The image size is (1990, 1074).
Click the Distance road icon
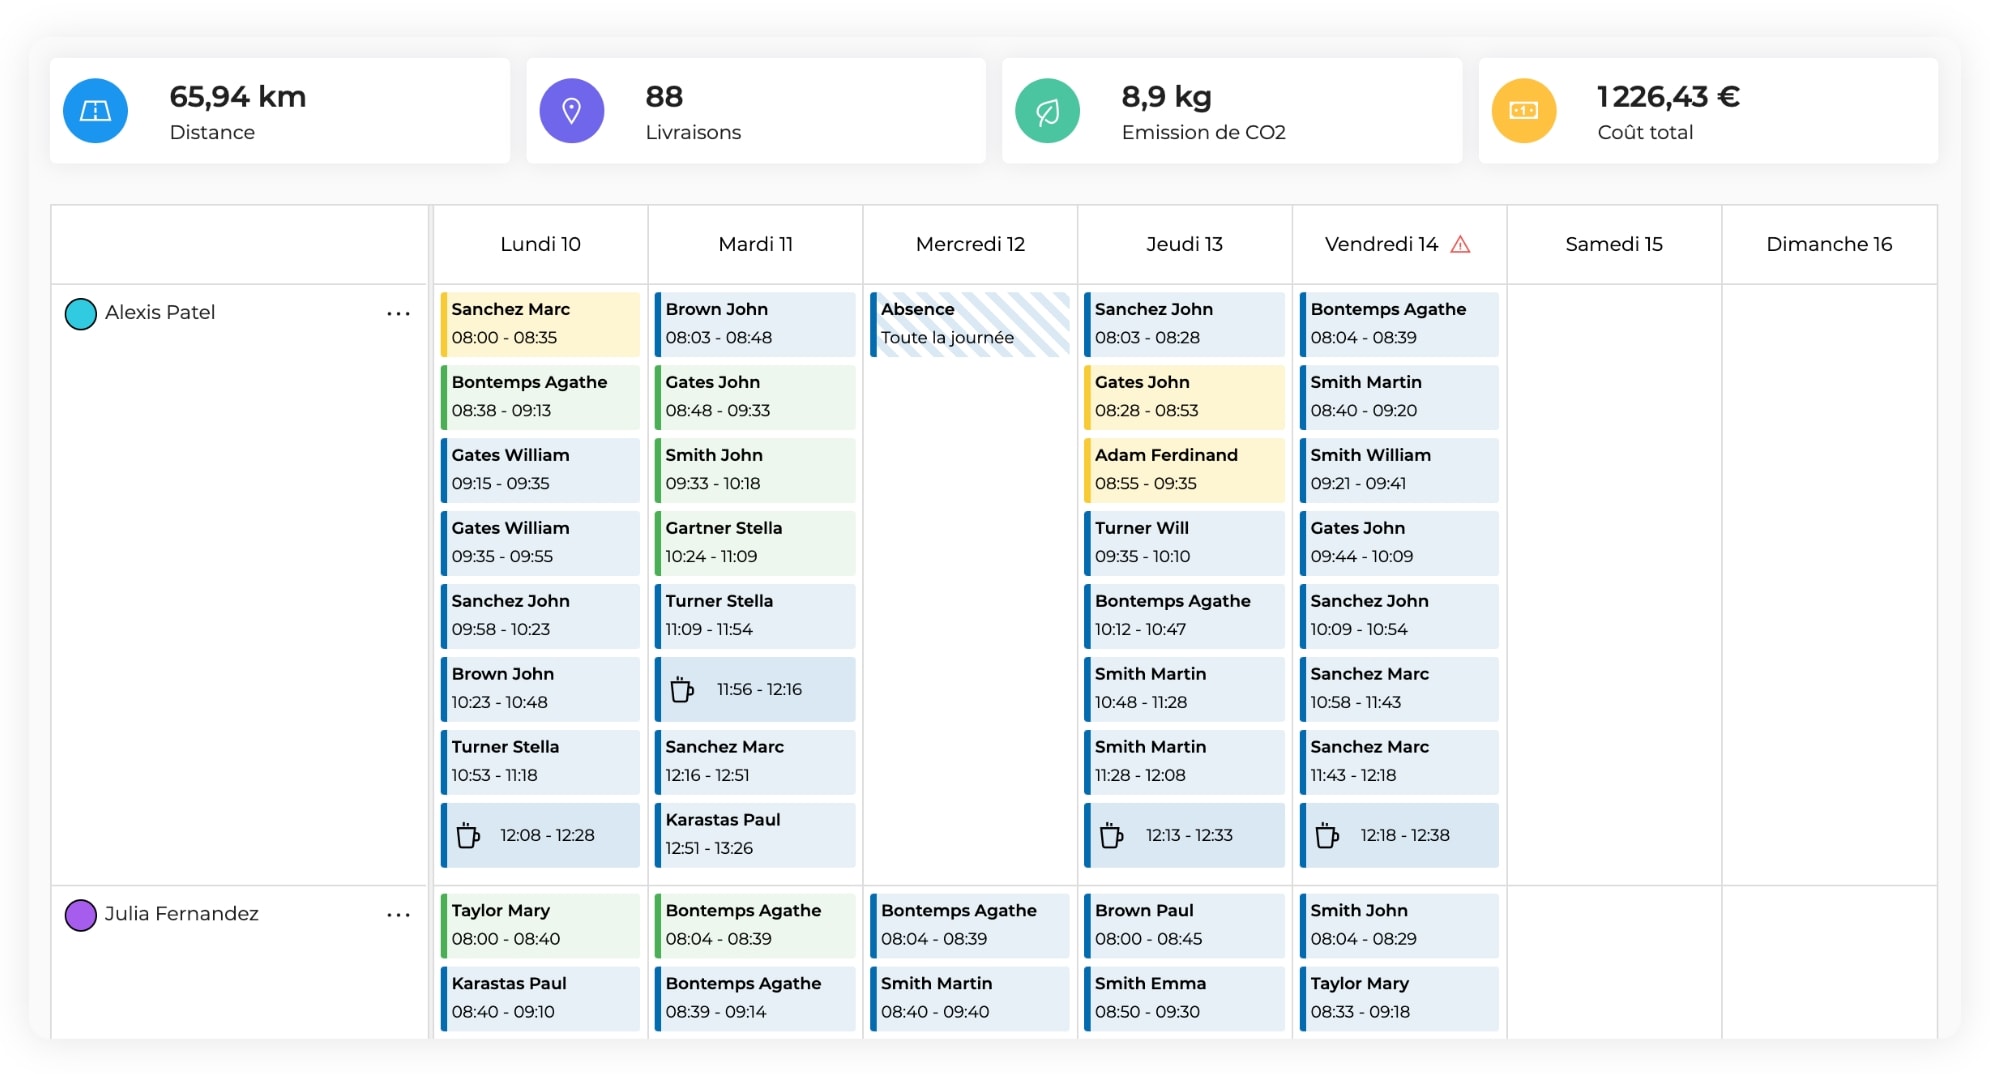95,110
